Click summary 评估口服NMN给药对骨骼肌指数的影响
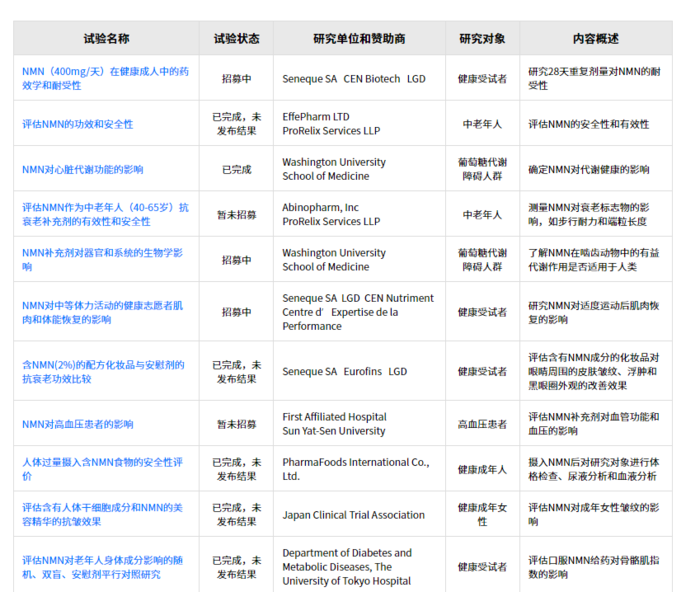This screenshot has width=700, height=592. pyautogui.click(x=593, y=567)
